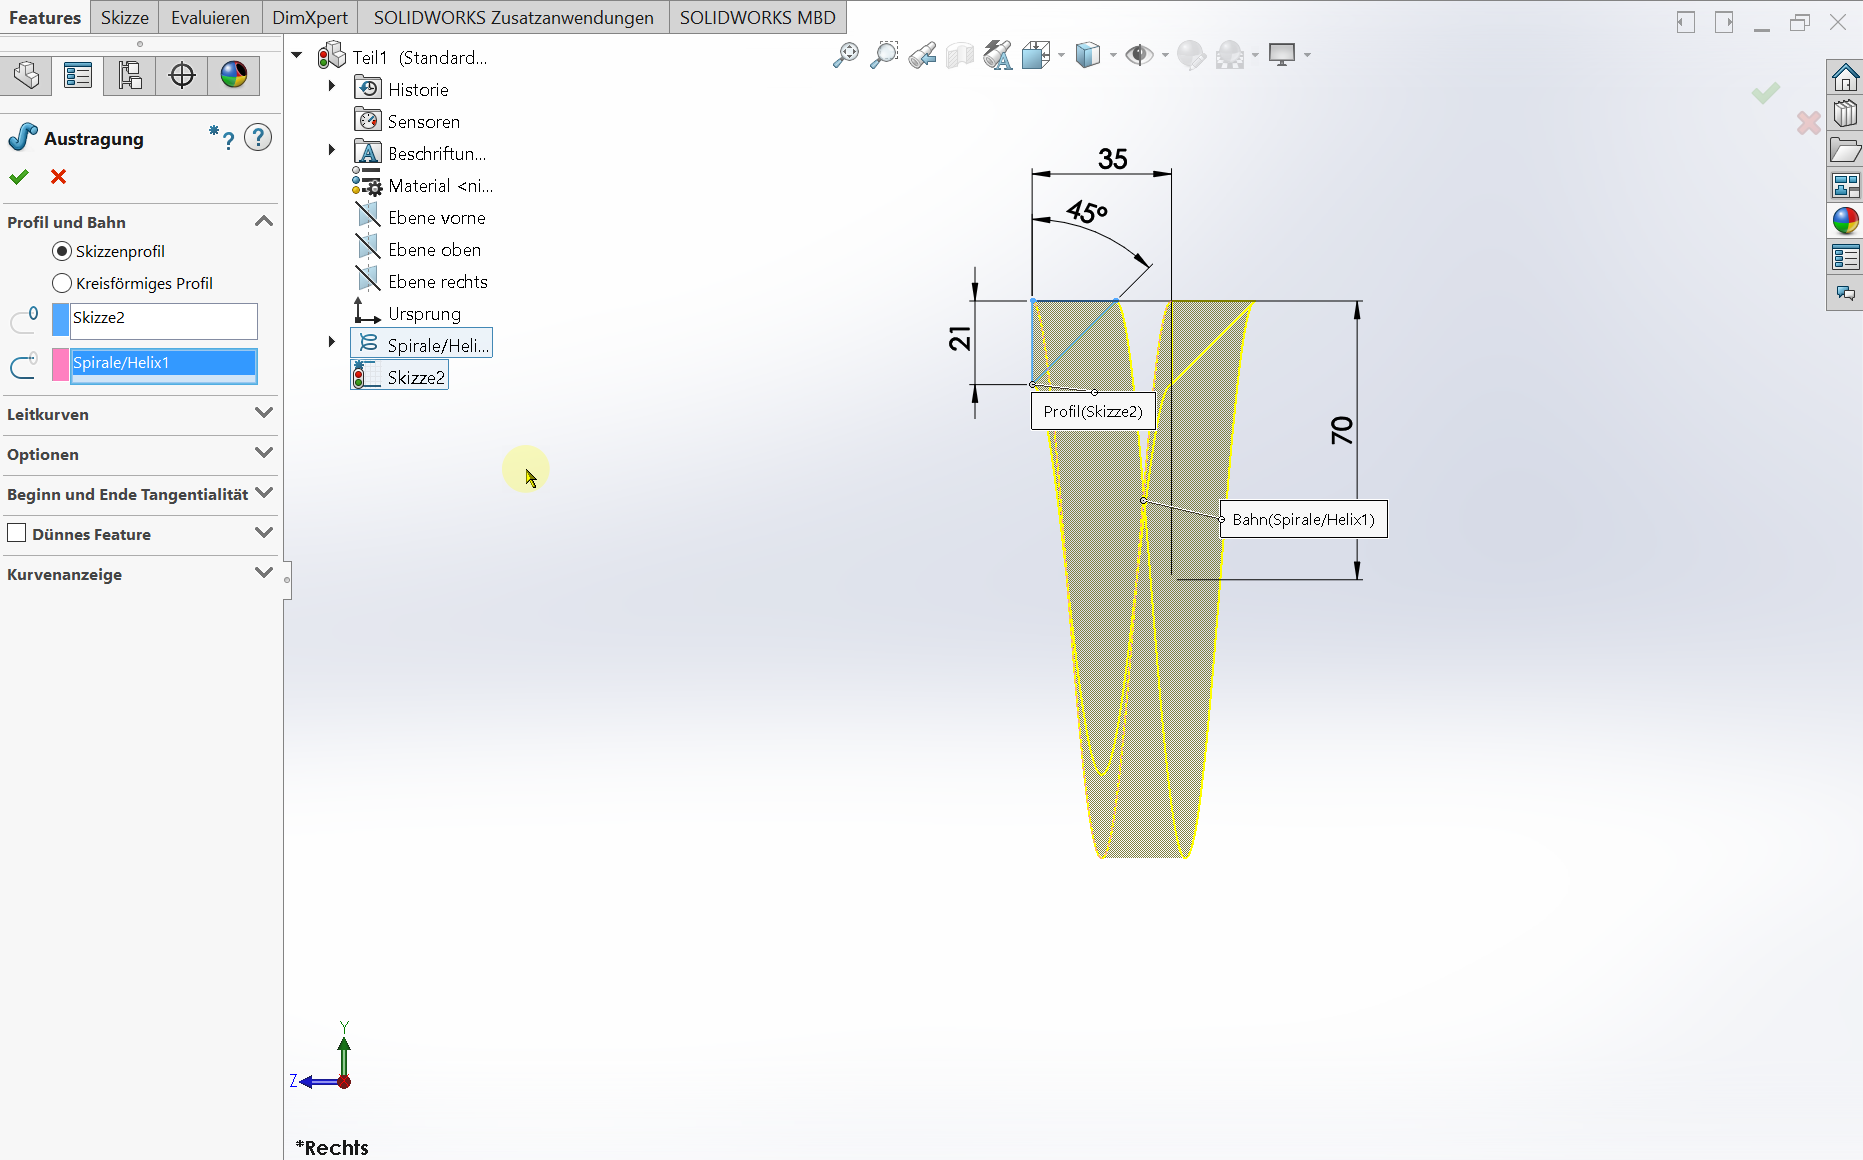Cancel Austragung with the red X
This screenshot has width=1863, height=1160.
click(x=59, y=177)
